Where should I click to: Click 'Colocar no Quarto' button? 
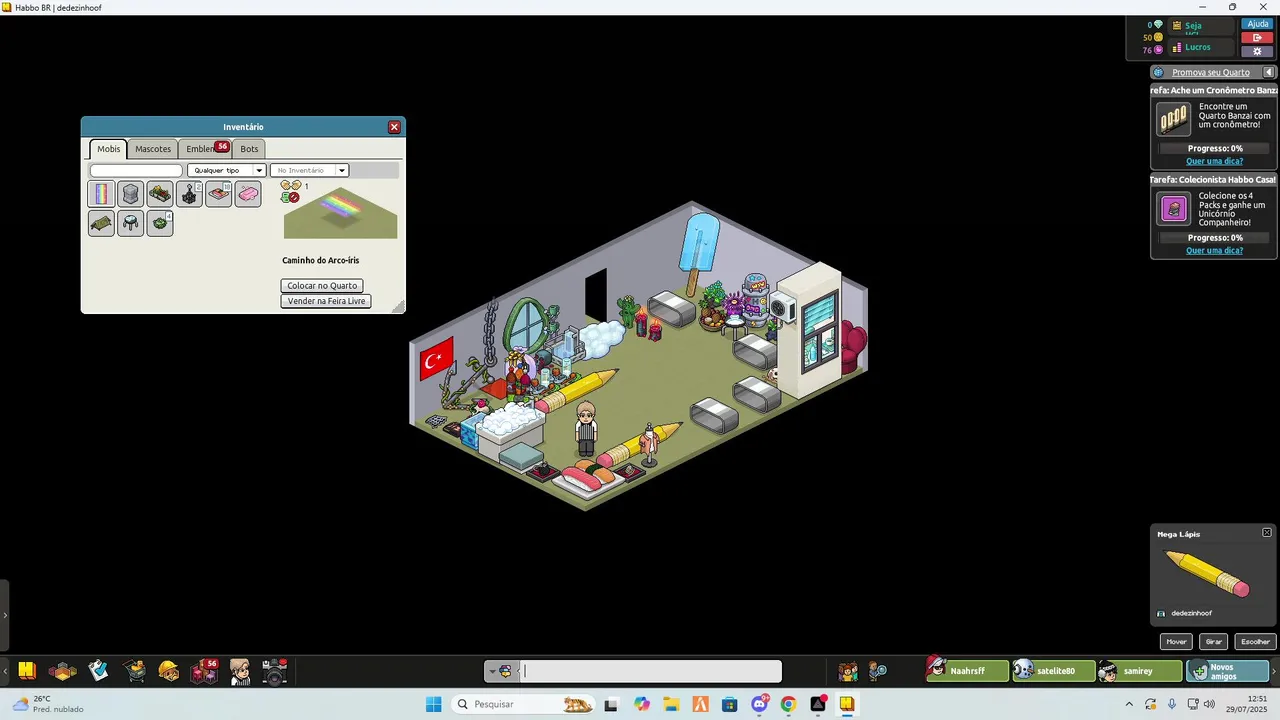322,285
